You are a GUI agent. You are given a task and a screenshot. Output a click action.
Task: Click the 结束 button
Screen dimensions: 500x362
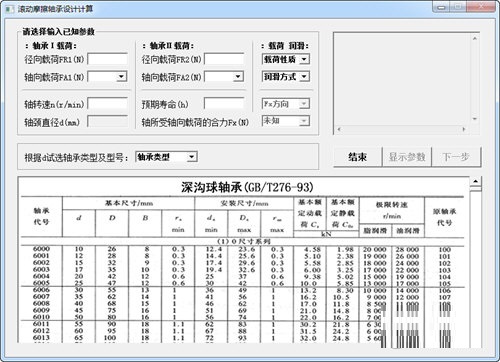pos(357,157)
